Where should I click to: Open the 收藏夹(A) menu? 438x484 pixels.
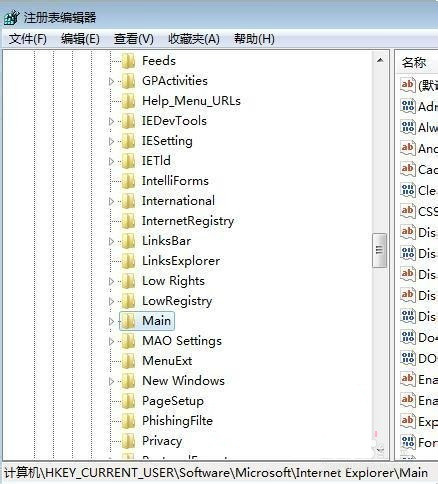194,39
